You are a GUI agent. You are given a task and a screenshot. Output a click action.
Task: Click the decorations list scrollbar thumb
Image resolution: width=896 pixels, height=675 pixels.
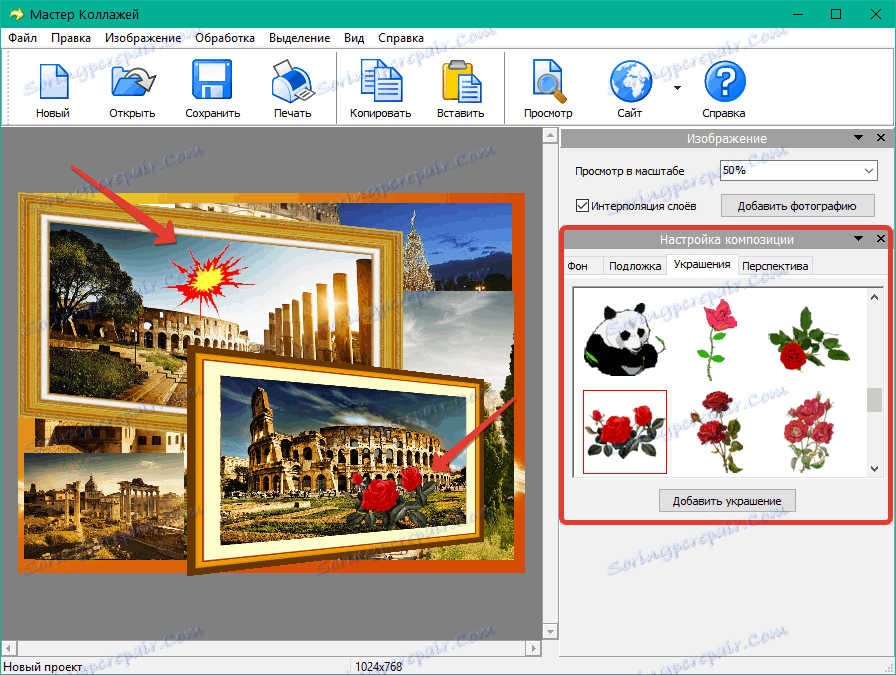[x=874, y=400]
